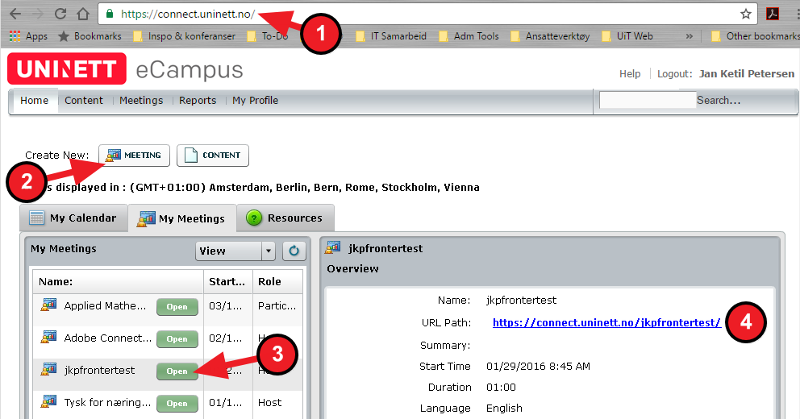
Task: Click the search input field
Action: 645,100
